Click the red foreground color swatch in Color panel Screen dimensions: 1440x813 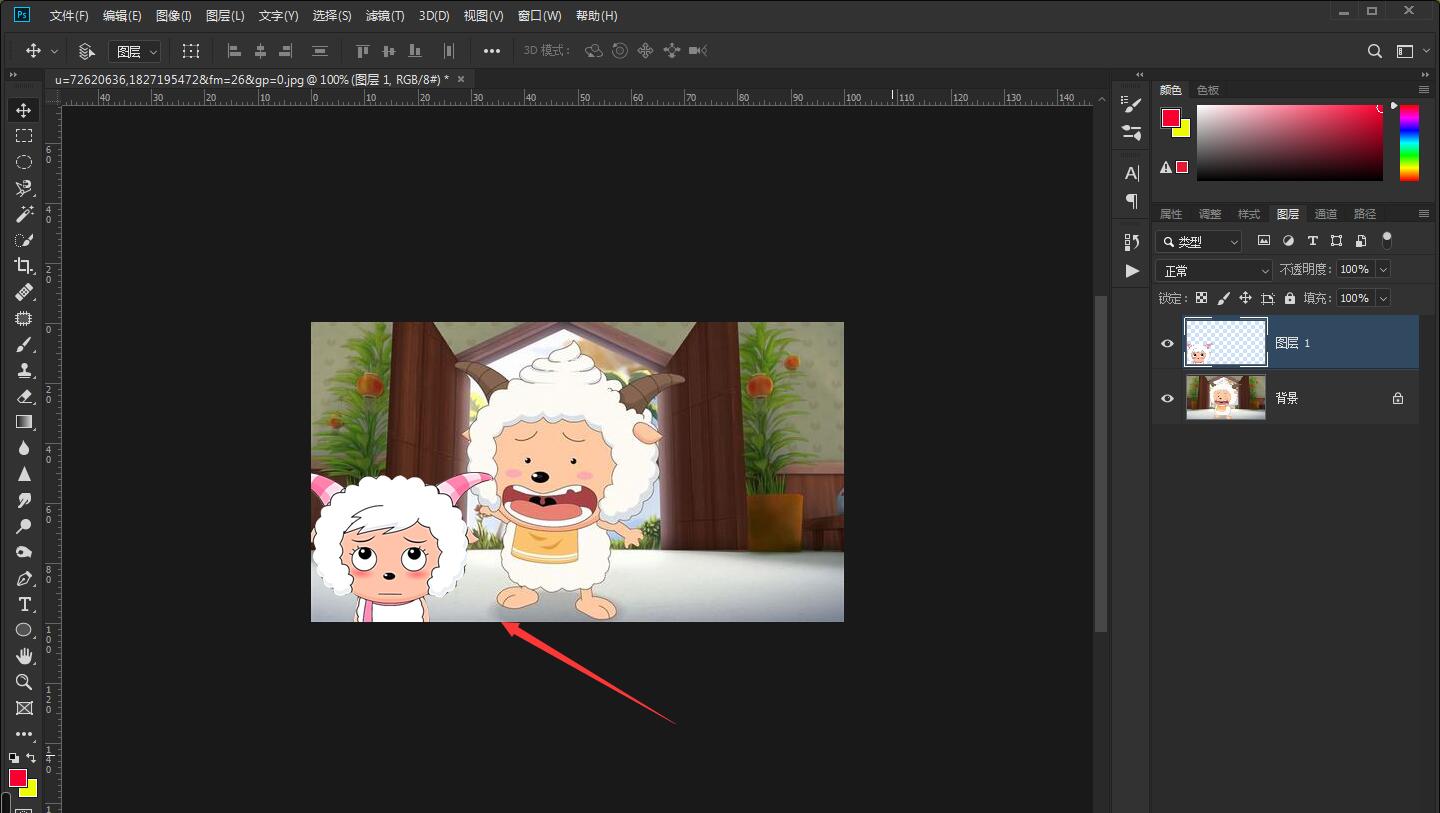tap(1170, 118)
